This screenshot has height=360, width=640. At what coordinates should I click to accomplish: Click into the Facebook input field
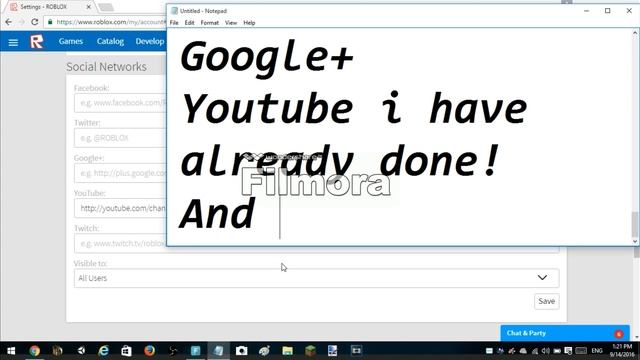(120, 103)
